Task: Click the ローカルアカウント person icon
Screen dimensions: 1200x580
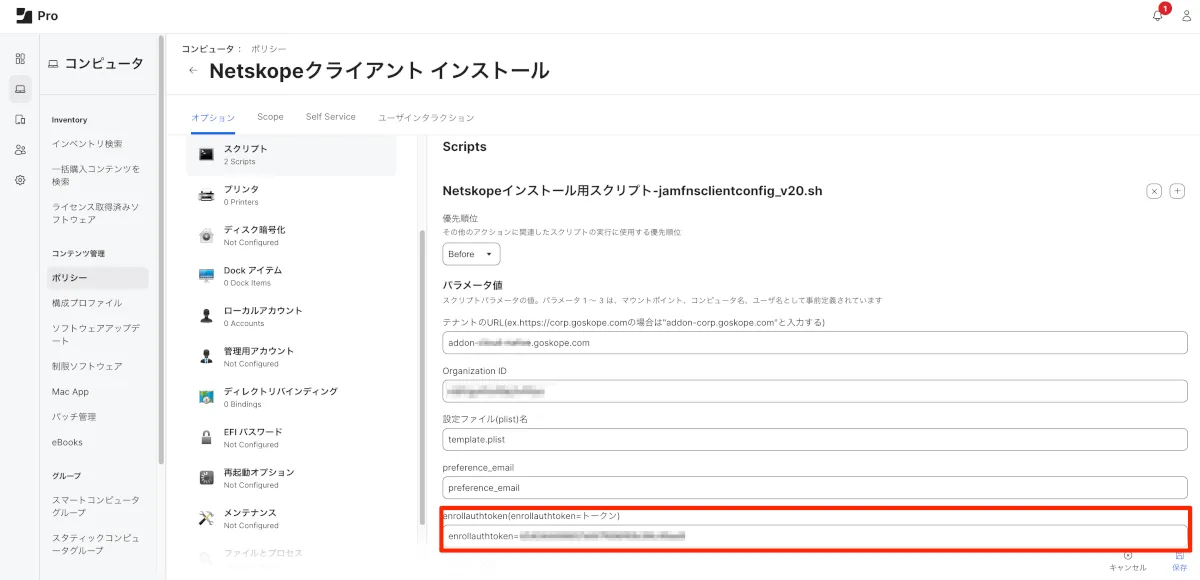Action: (206, 316)
